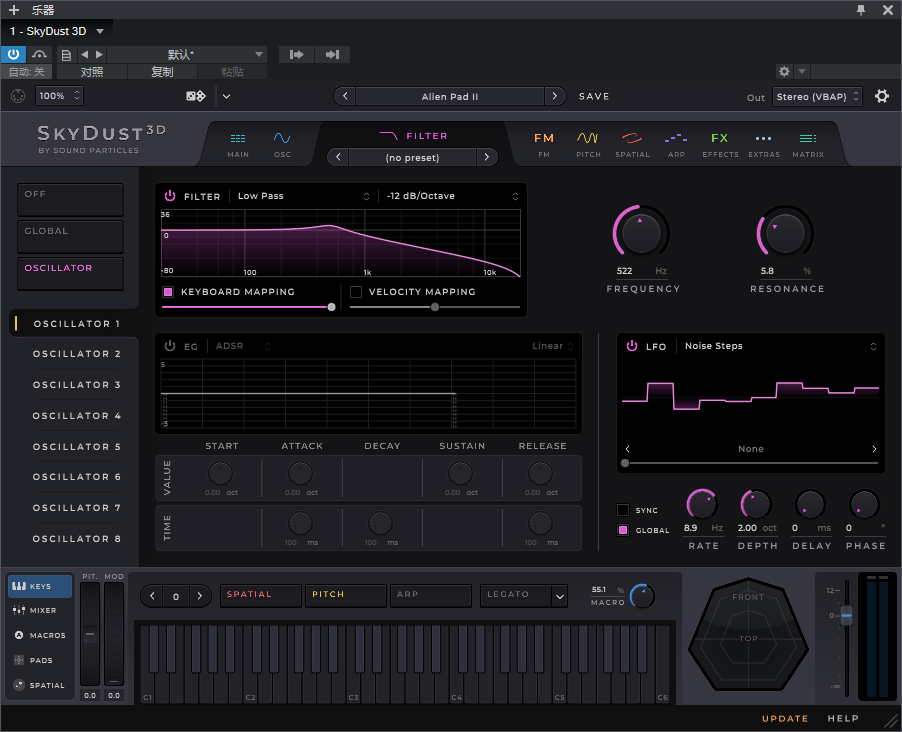902x732 pixels.
Task: Select OSCILLATOR 3 in the list
Action: click(77, 384)
